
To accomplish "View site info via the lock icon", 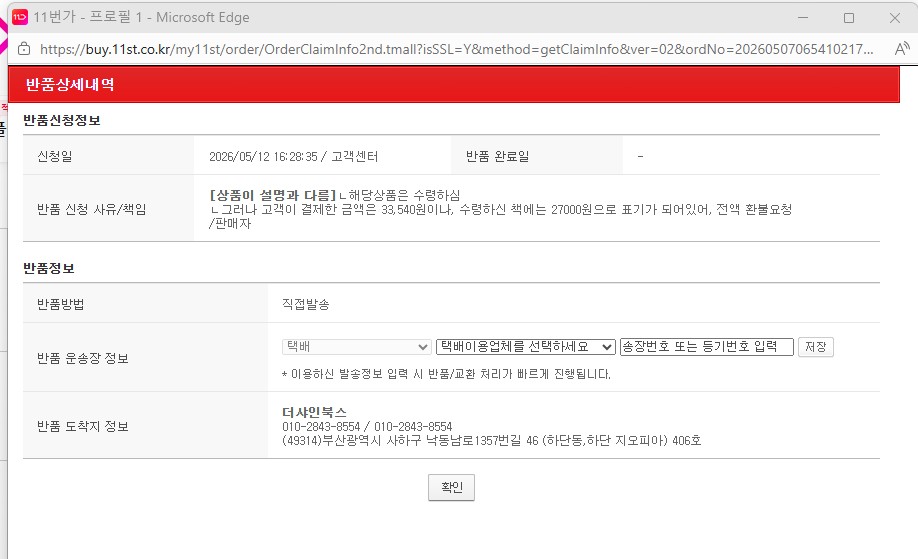I will (x=24, y=49).
